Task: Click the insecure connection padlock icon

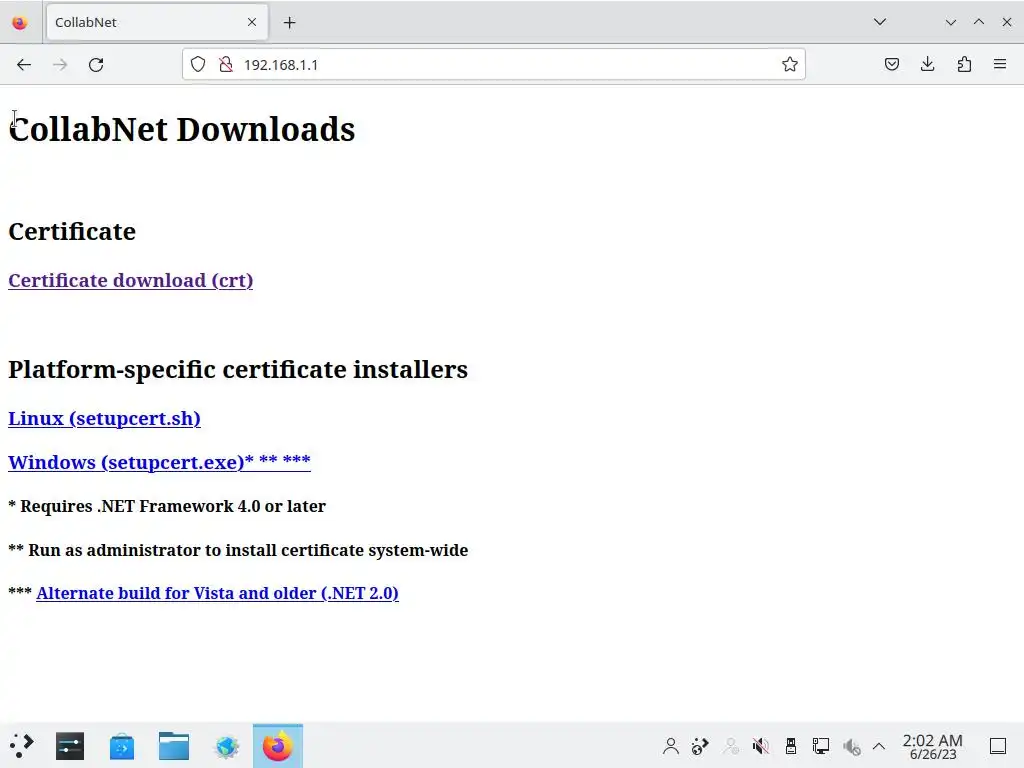Action: 226,65
